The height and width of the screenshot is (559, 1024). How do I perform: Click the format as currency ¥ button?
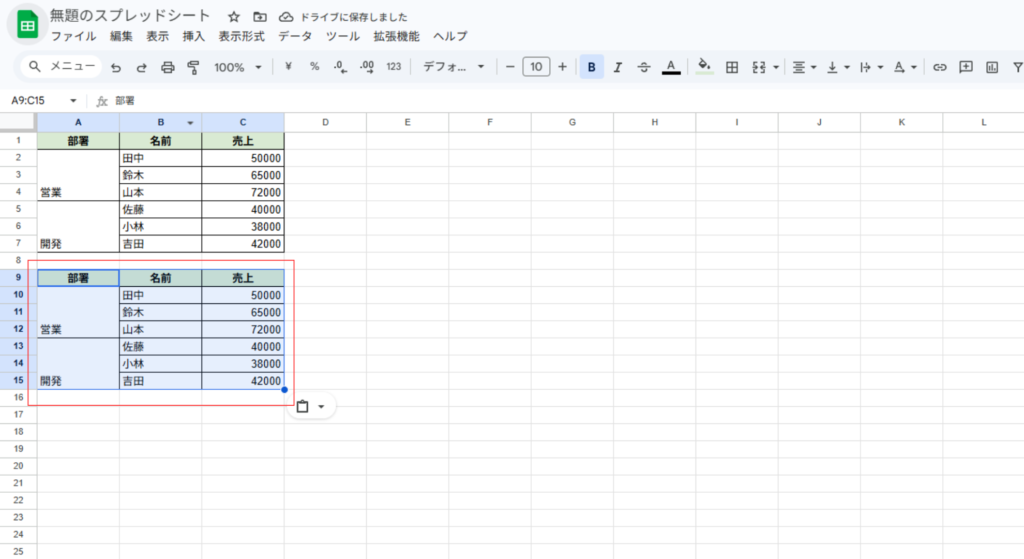coord(288,67)
